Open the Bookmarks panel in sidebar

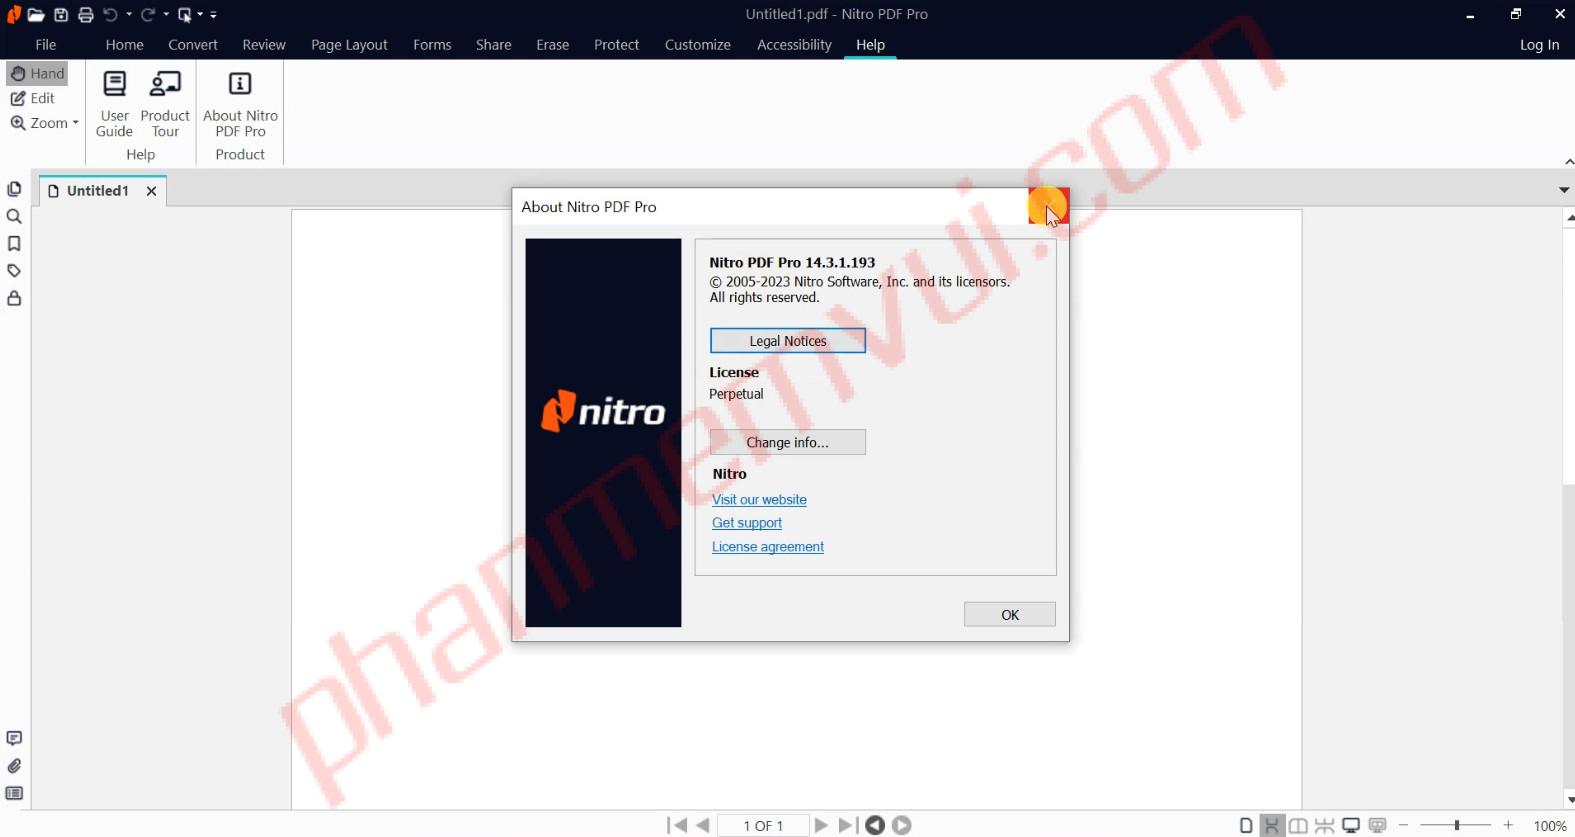14,244
